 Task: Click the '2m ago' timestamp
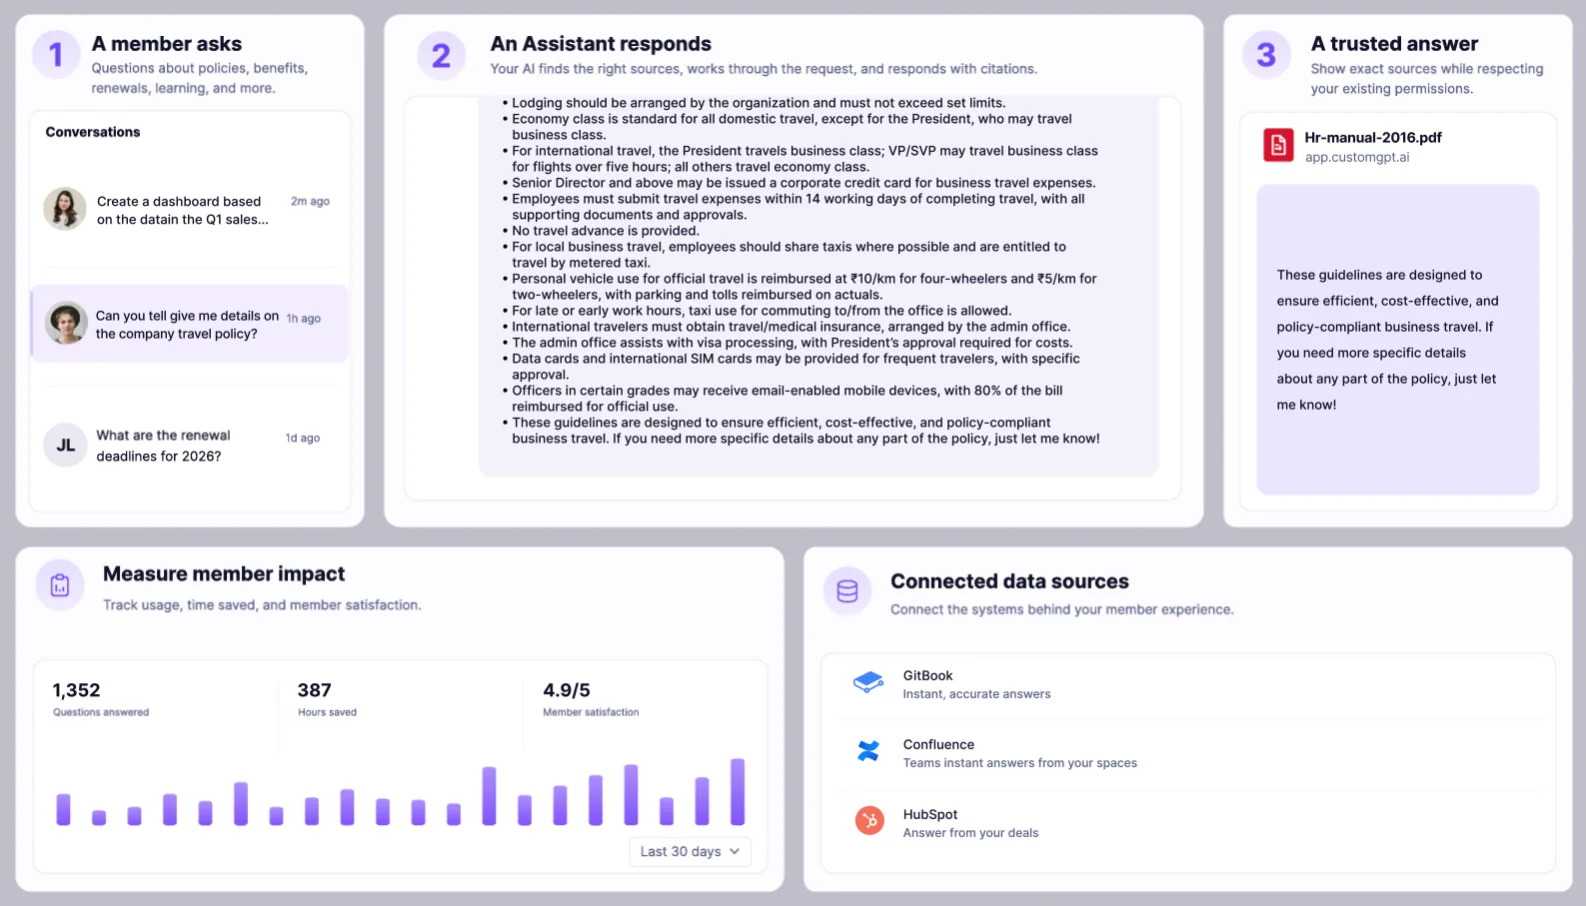[x=310, y=201]
